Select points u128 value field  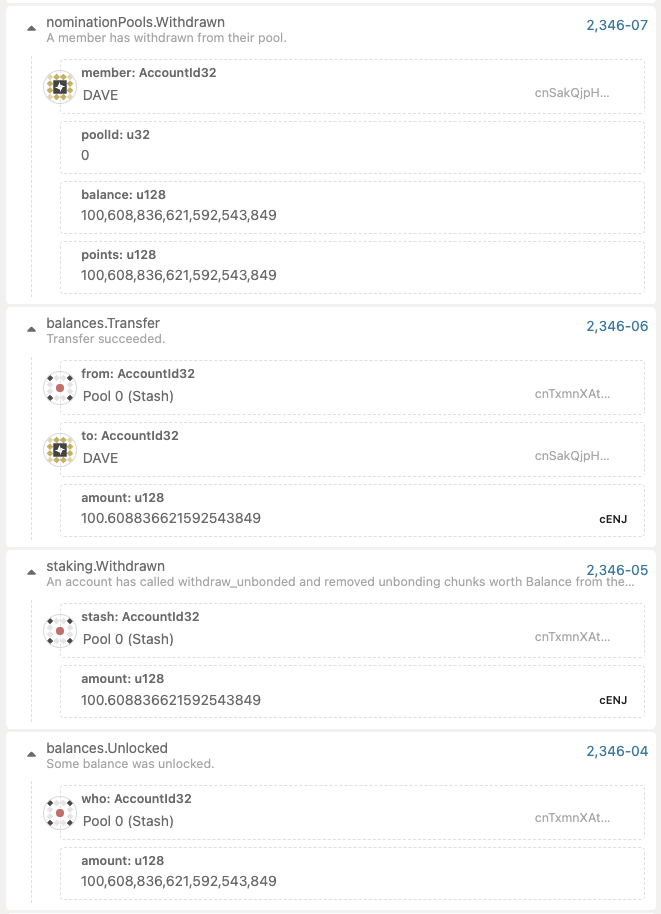click(352, 268)
